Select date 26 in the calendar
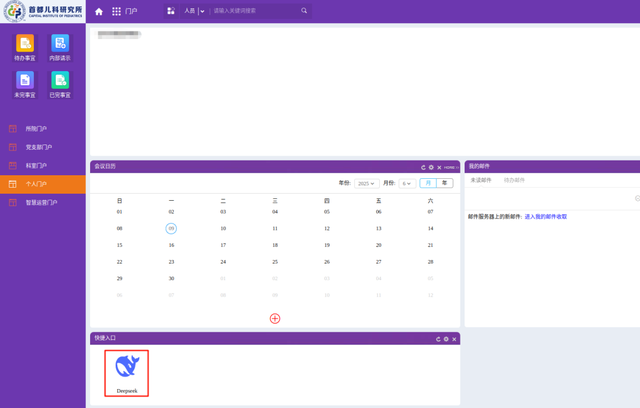The height and width of the screenshot is (408, 640). 327,262
